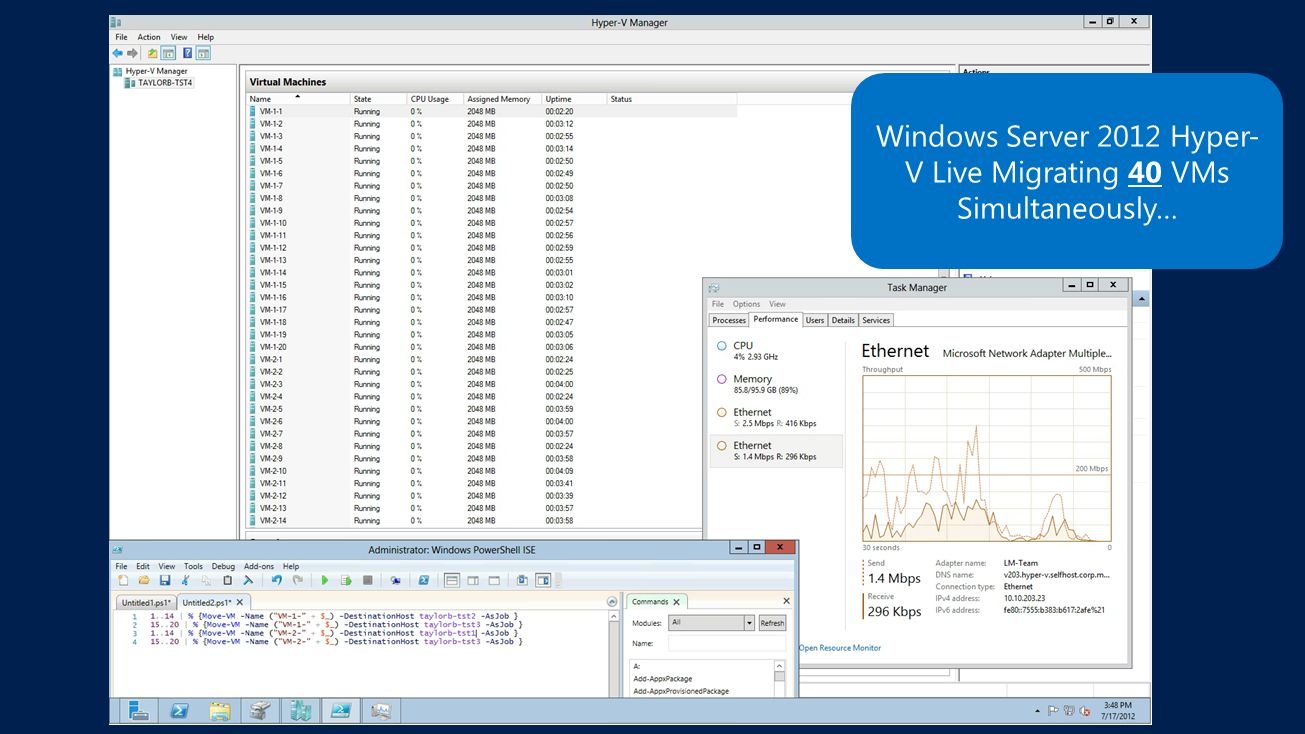The width and height of the screenshot is (1305, 734).
Task: Sort virtual machines by the State column
Action: click(x=378, y=99)
